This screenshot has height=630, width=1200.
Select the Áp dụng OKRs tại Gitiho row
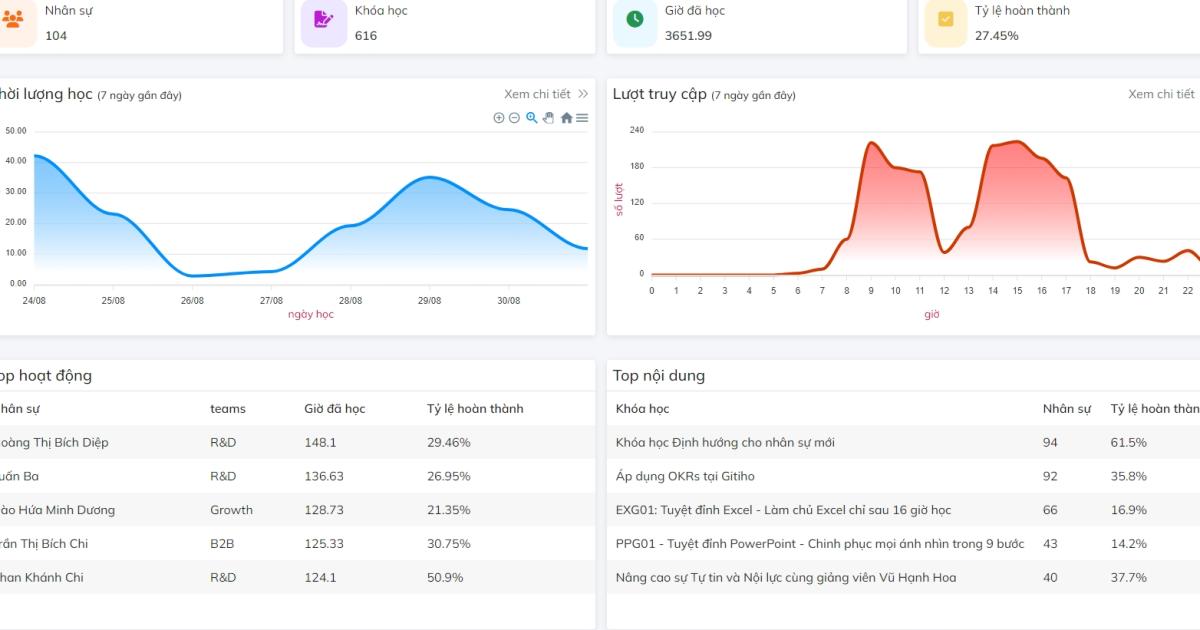pos(903,476)
